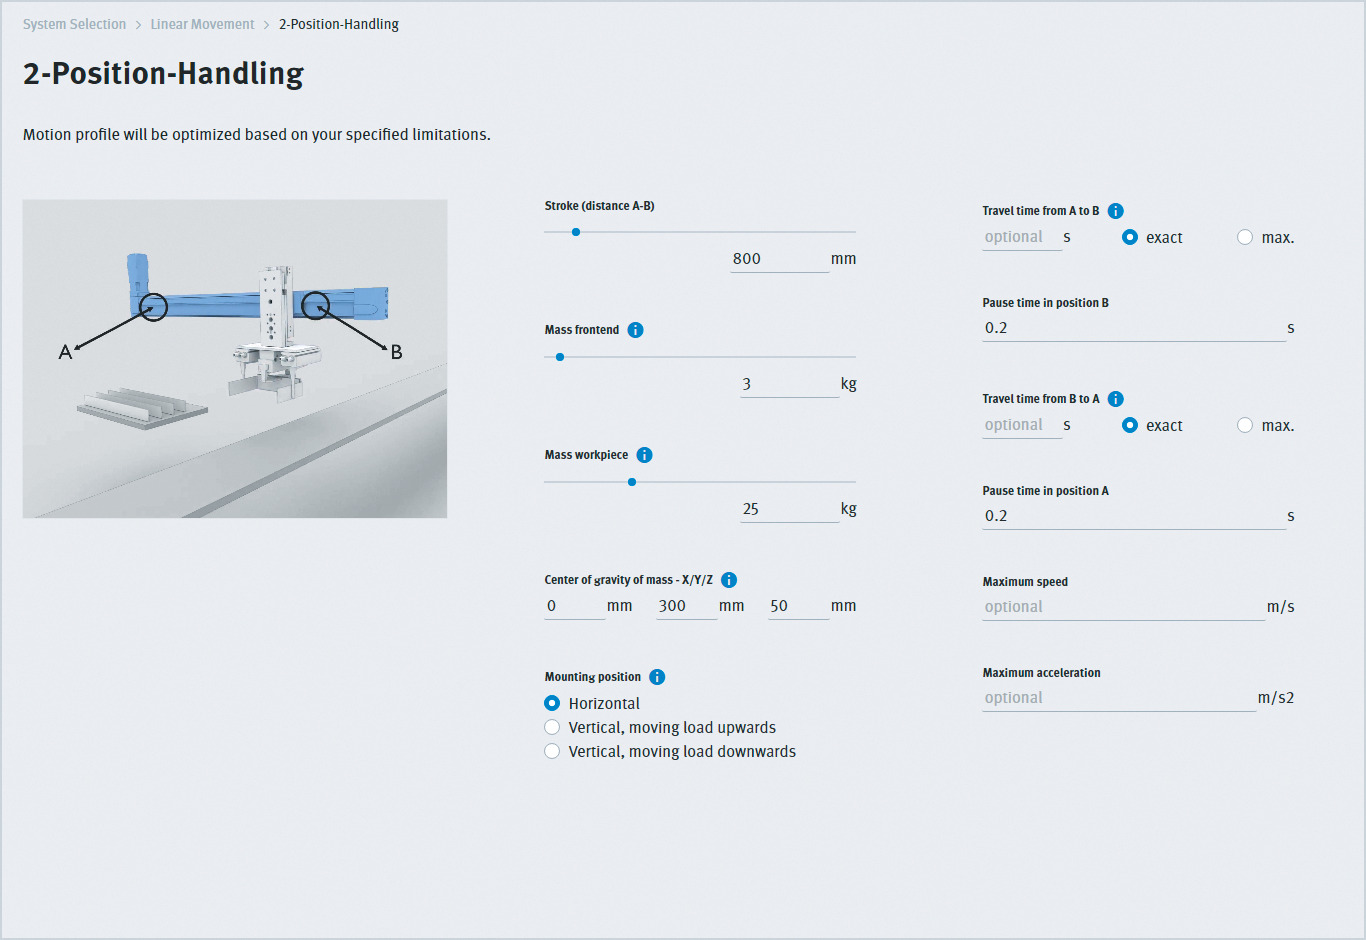Show info for Mounting position

point(657,677)
